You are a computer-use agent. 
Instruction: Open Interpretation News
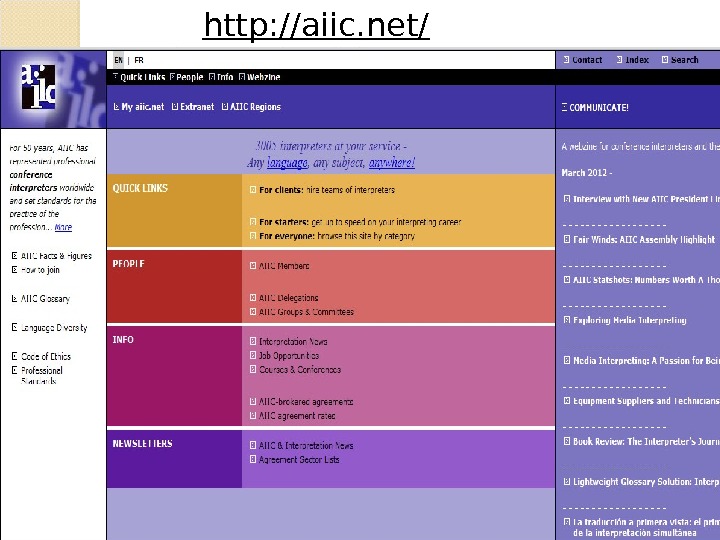(293, 342)
